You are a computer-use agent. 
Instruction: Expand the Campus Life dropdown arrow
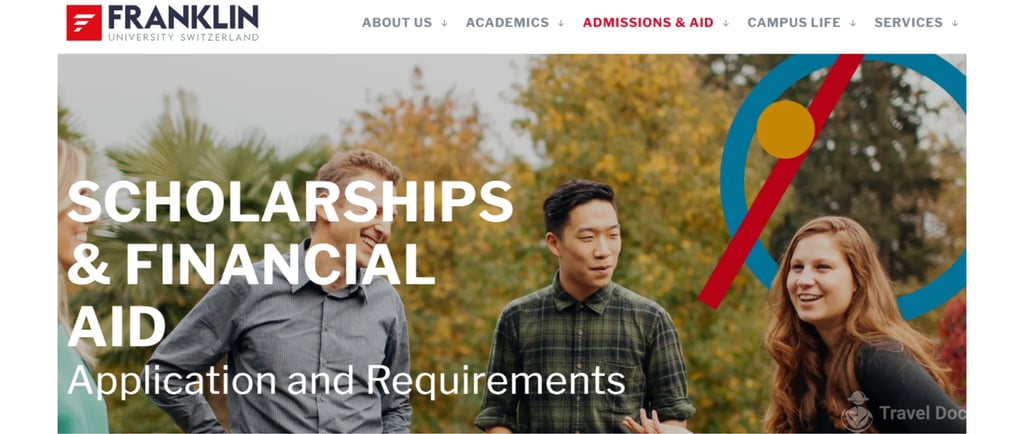(x=853, y=23)
